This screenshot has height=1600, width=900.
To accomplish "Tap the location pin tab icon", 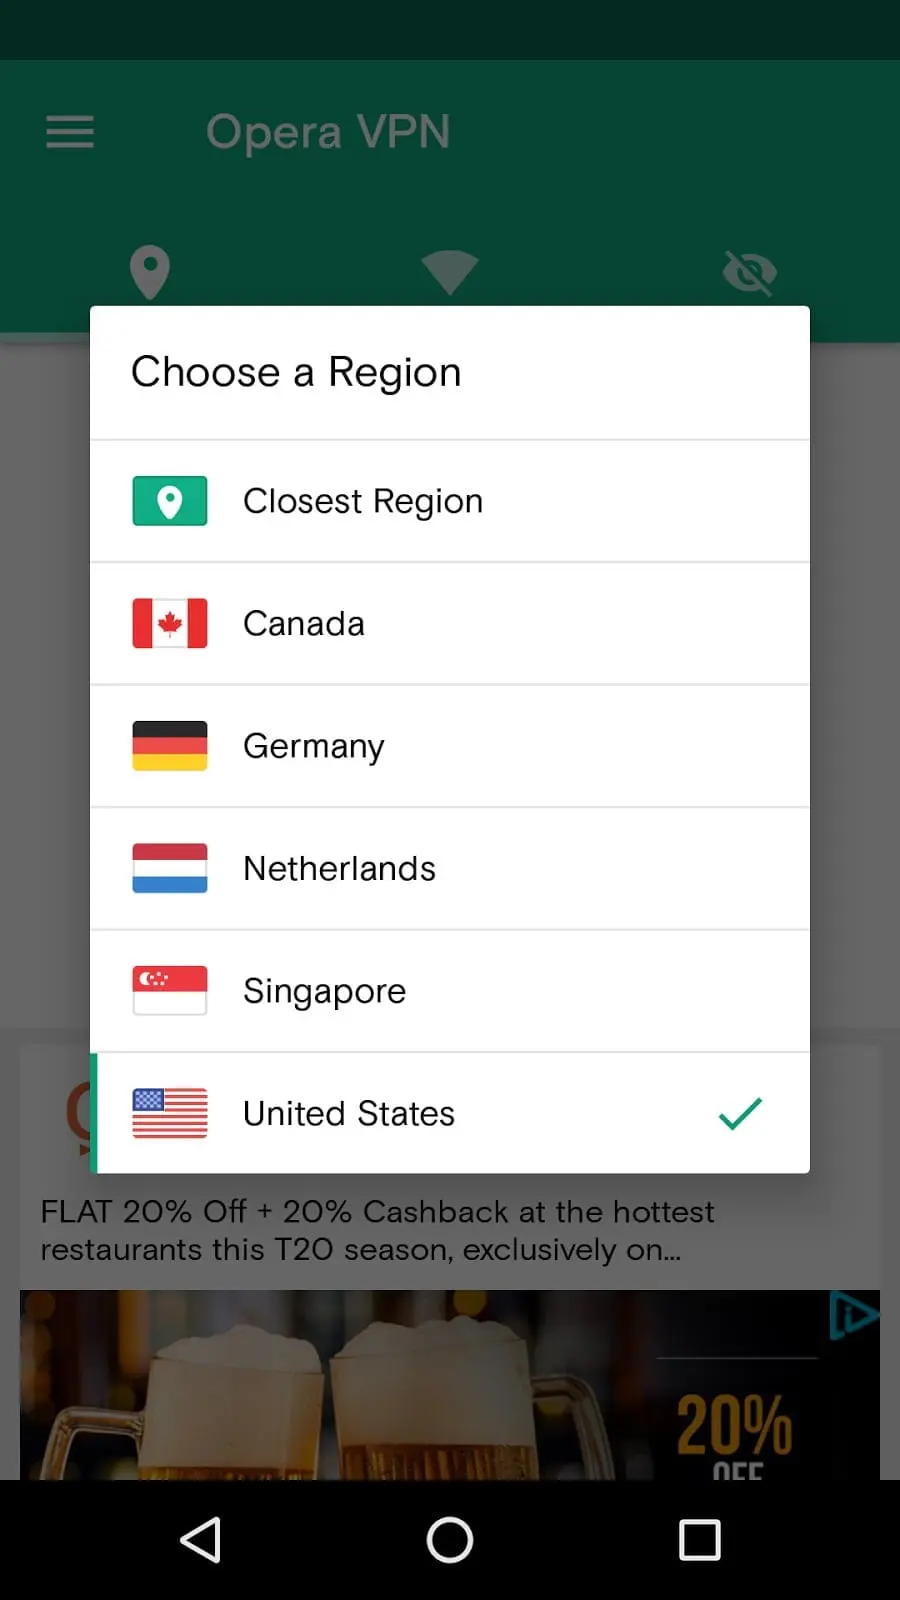I will point(150,272).
